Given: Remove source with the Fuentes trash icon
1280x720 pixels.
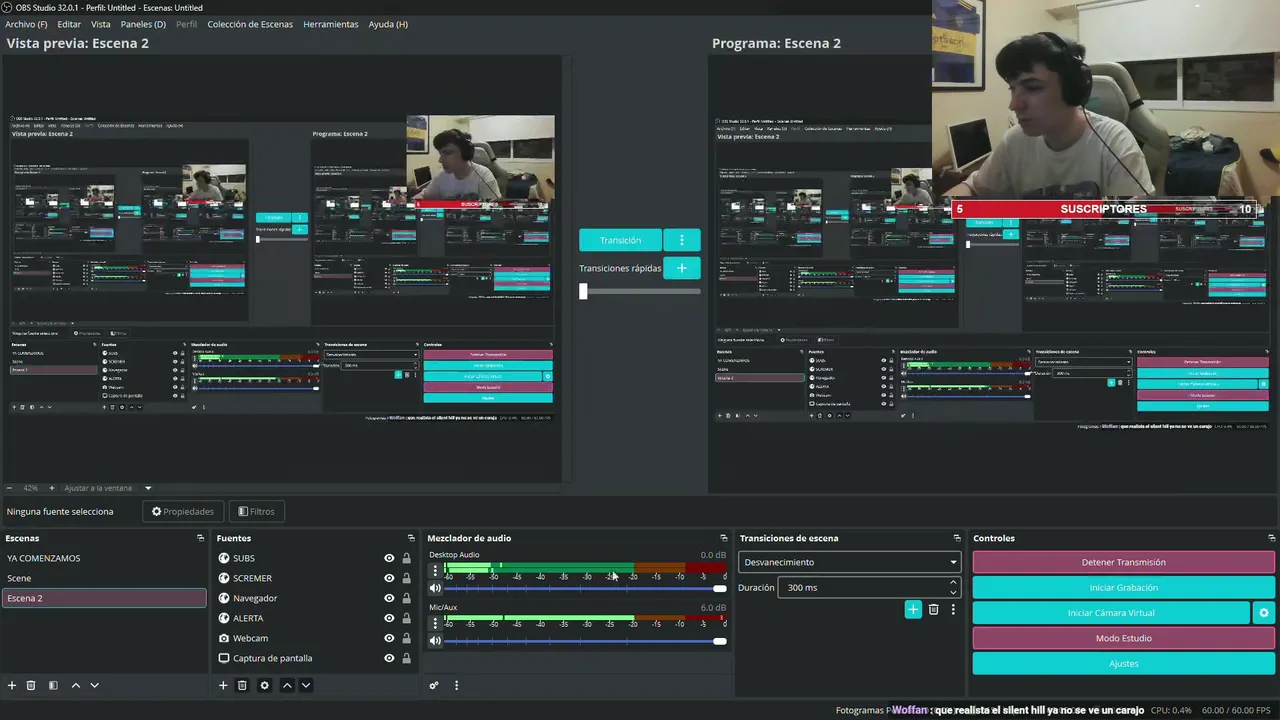Looking at the screenshot, I should click(x=242, y=685).
